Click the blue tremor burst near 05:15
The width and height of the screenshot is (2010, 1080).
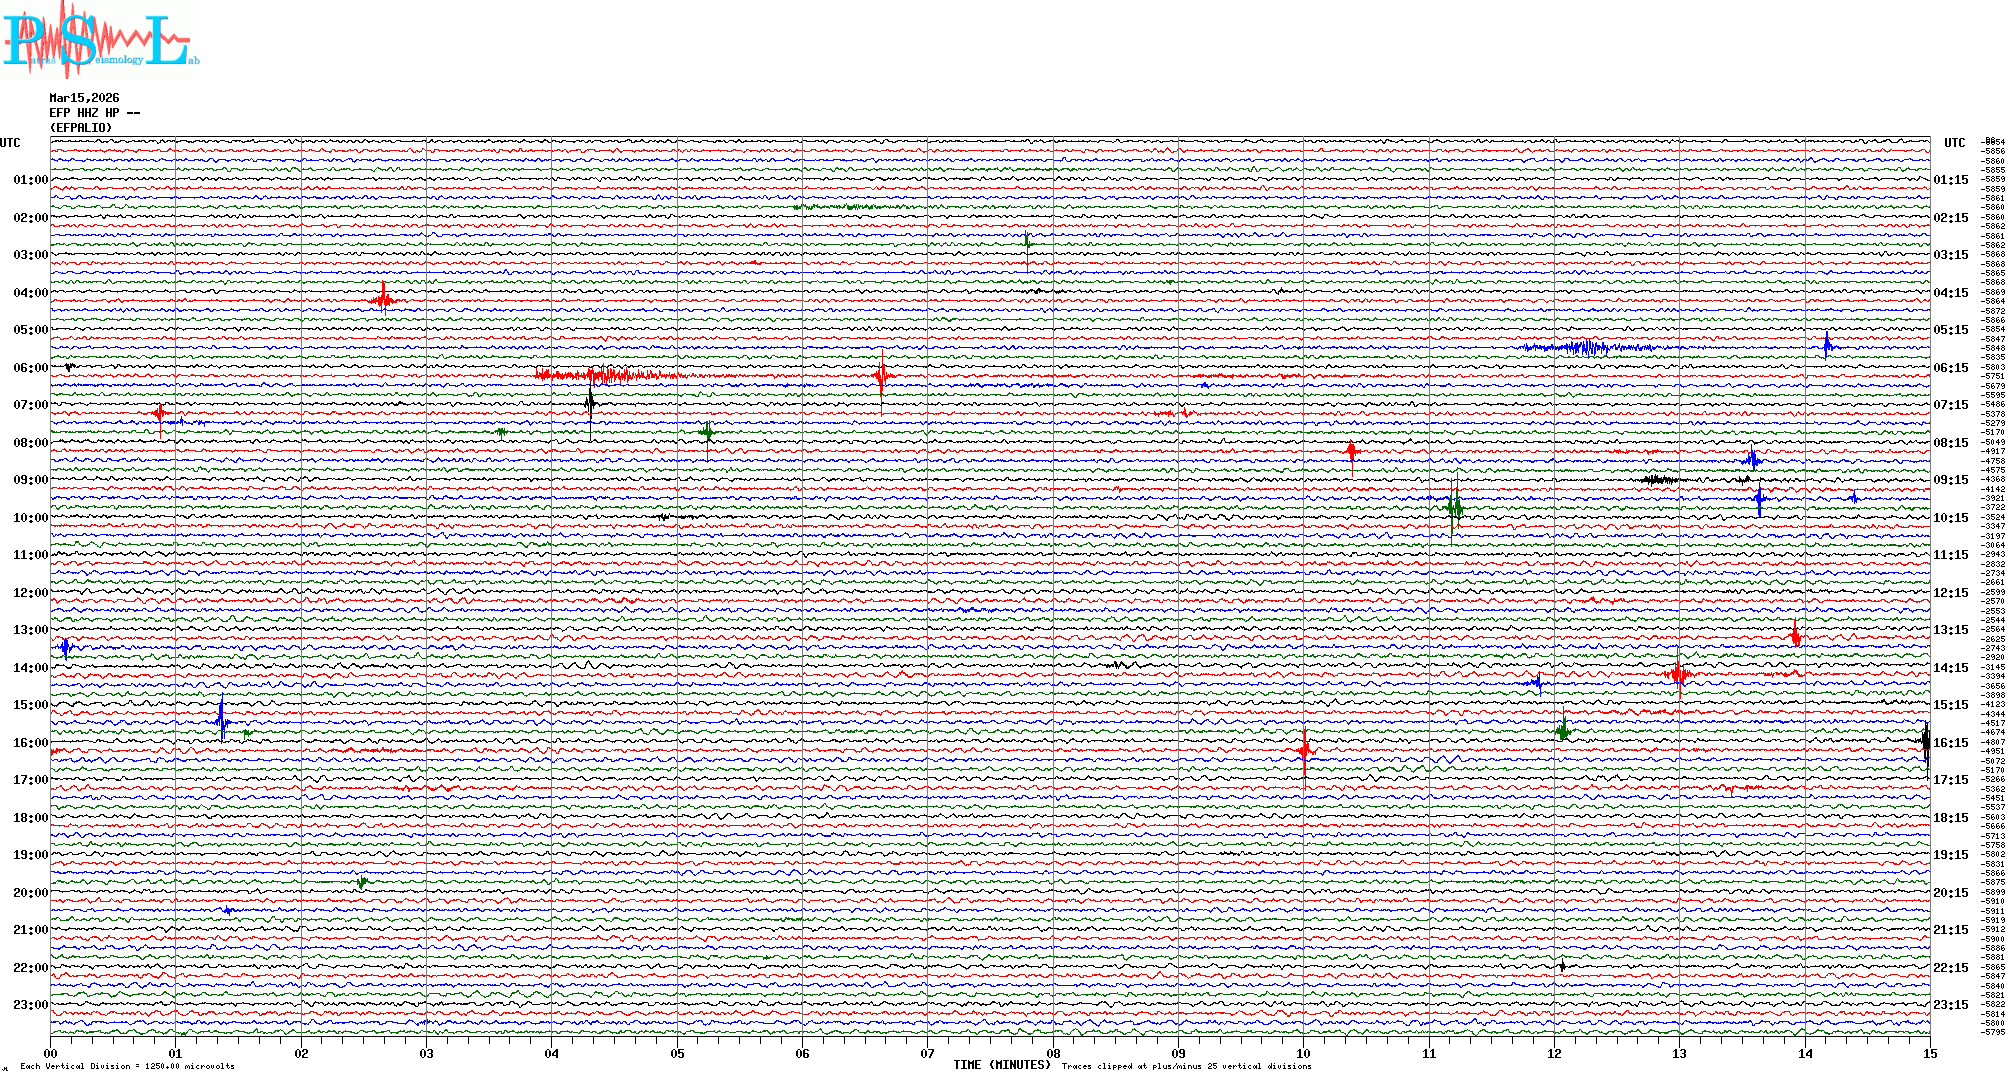[x=1587, y=347]
